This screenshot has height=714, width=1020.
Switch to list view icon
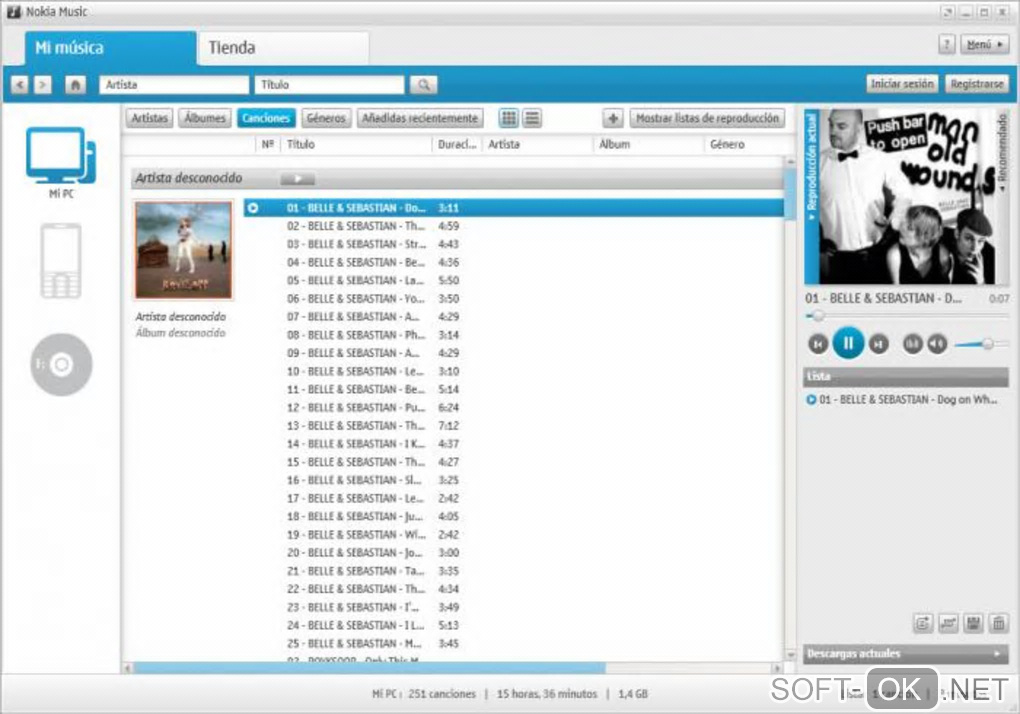click(x=532, y=118)
